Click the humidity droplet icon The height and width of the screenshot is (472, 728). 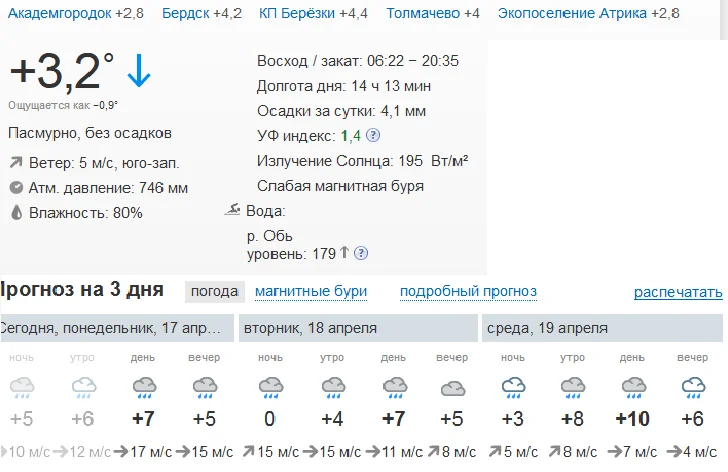click(x=16, y=212)
